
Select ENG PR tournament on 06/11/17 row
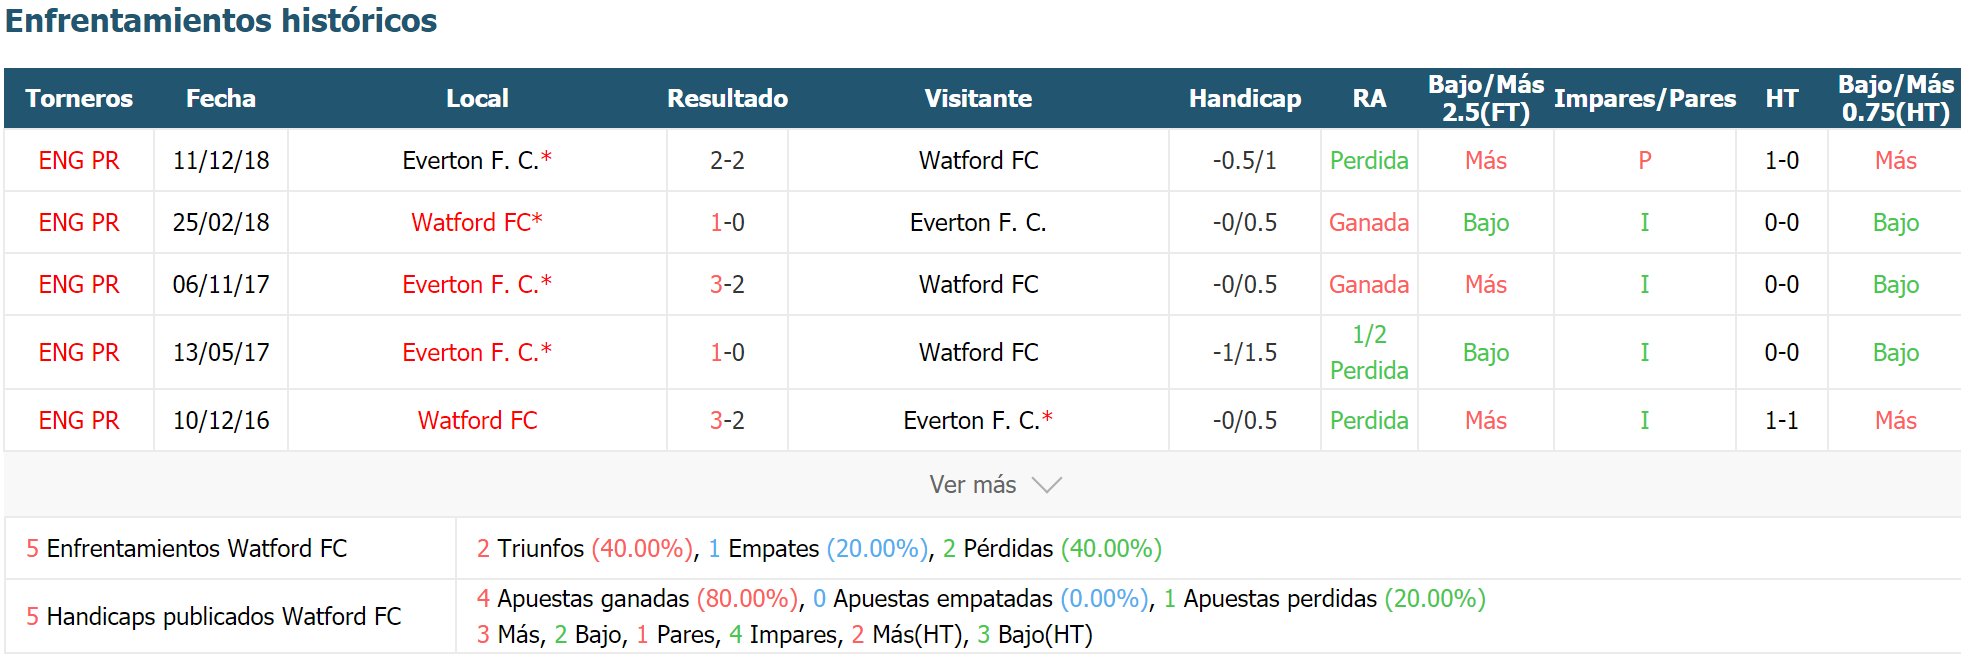[x=79, y=284]
